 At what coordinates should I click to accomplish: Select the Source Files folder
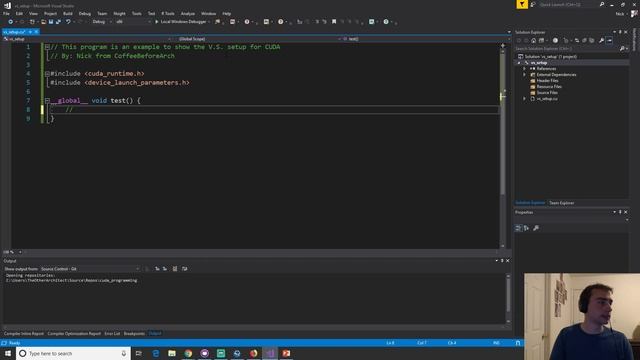pyautogui.click(x=547, y=93)
